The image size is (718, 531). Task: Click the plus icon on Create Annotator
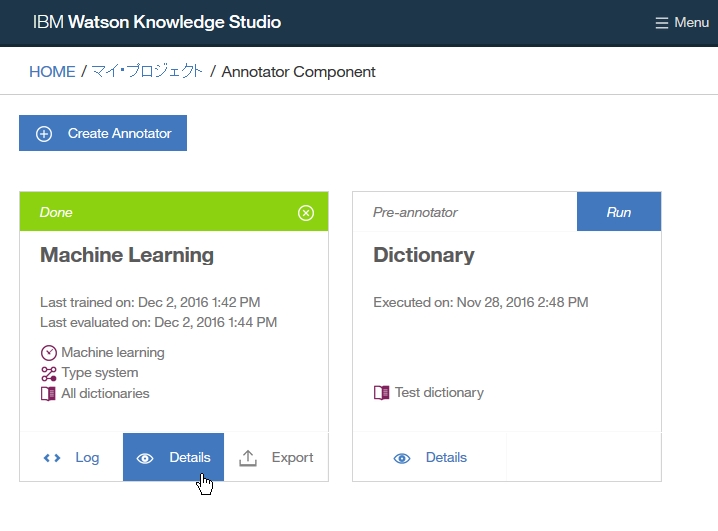pyautogui.click(x=44, y=134)
